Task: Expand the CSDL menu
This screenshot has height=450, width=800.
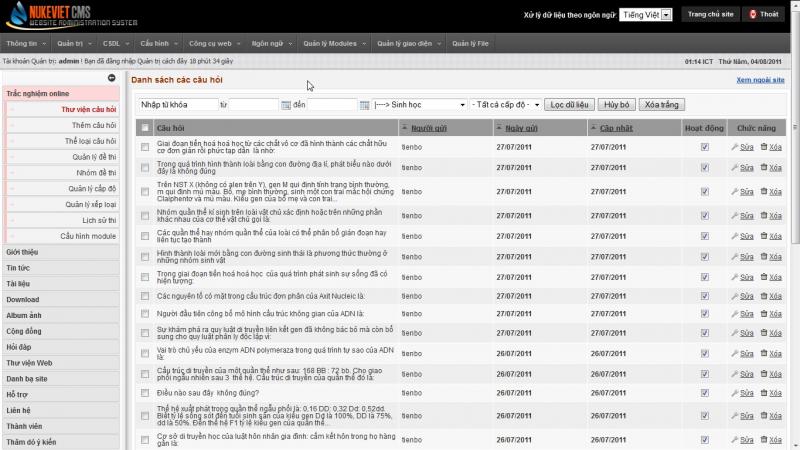Action: tap(115, 43)
